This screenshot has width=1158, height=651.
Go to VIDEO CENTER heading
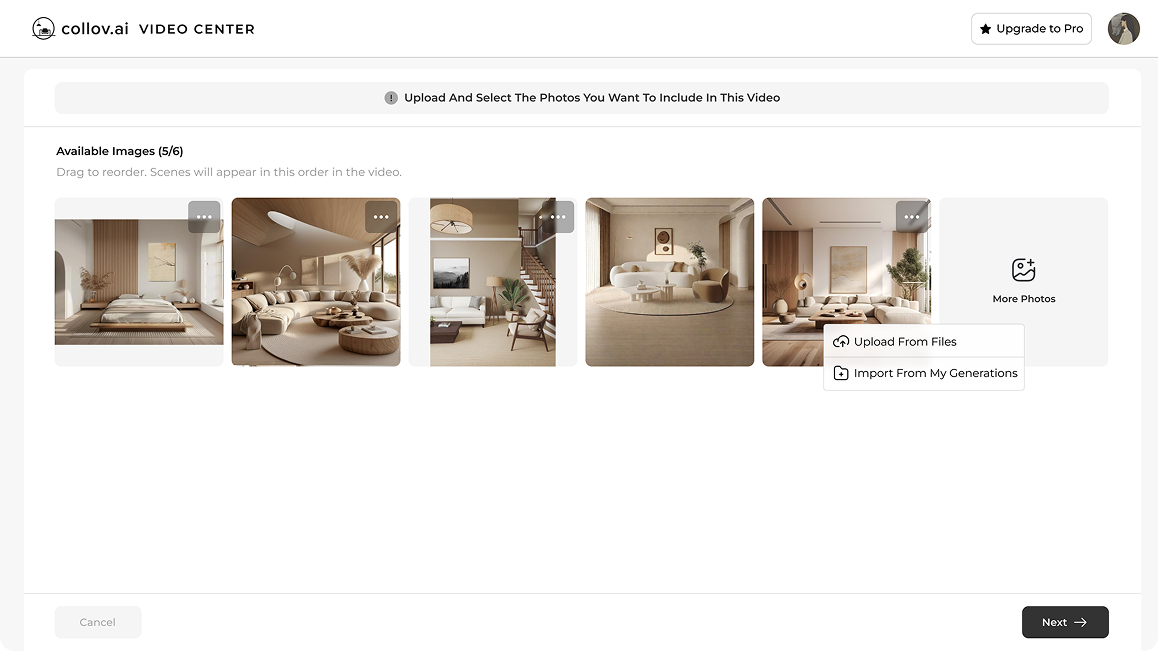tap(196, 29)
